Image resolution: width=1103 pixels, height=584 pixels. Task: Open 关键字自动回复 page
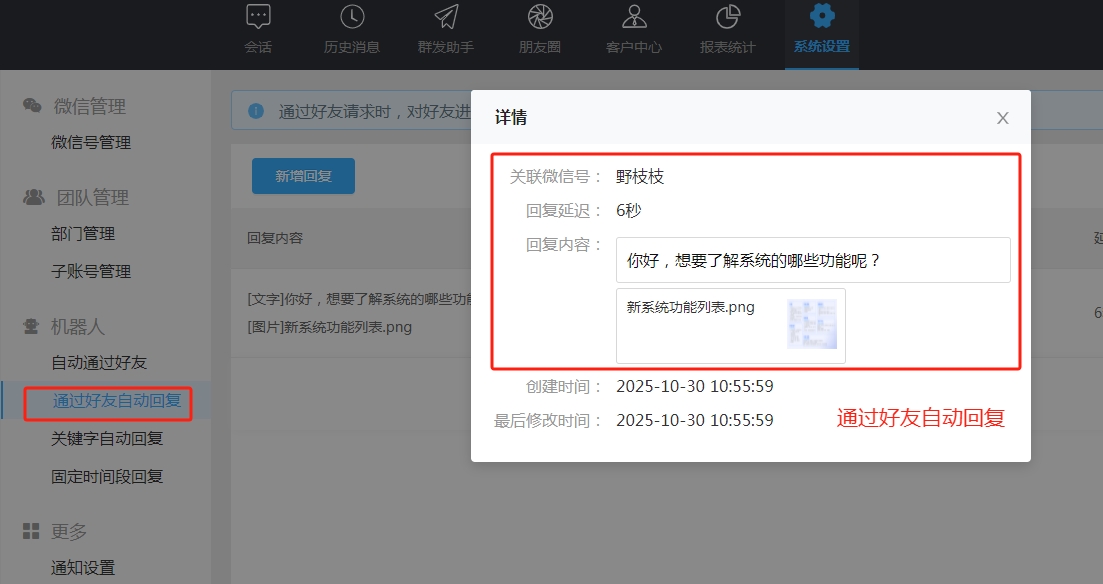click(x=107, y=439)
